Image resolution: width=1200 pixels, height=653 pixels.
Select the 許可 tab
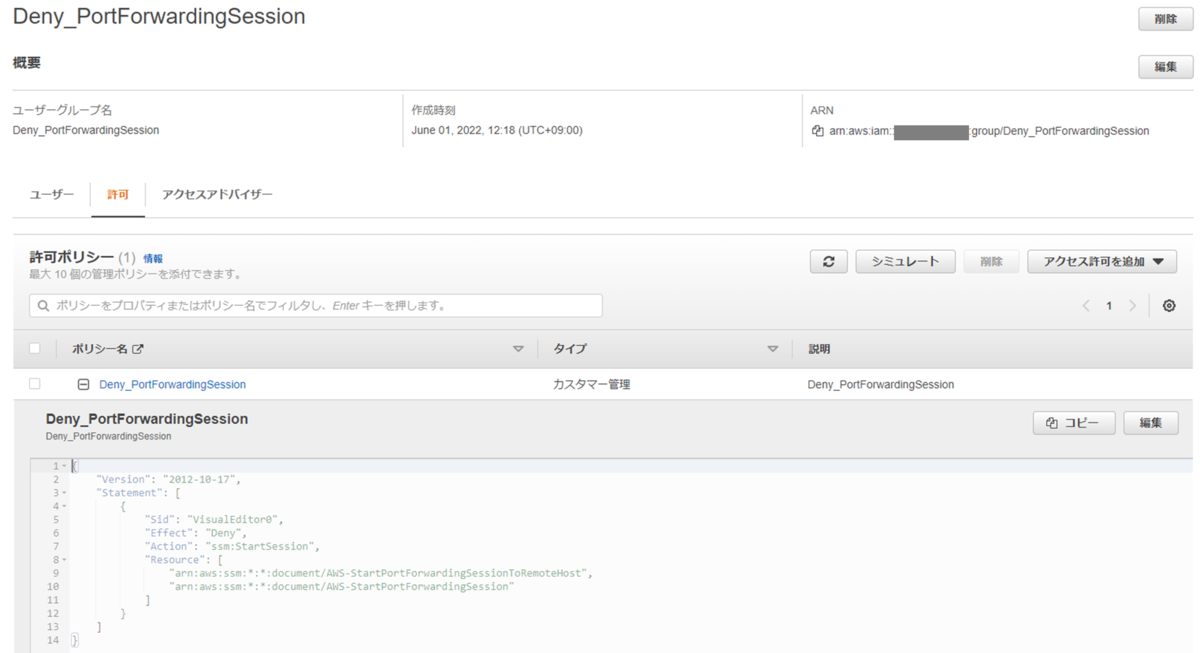tap(118, 194)
